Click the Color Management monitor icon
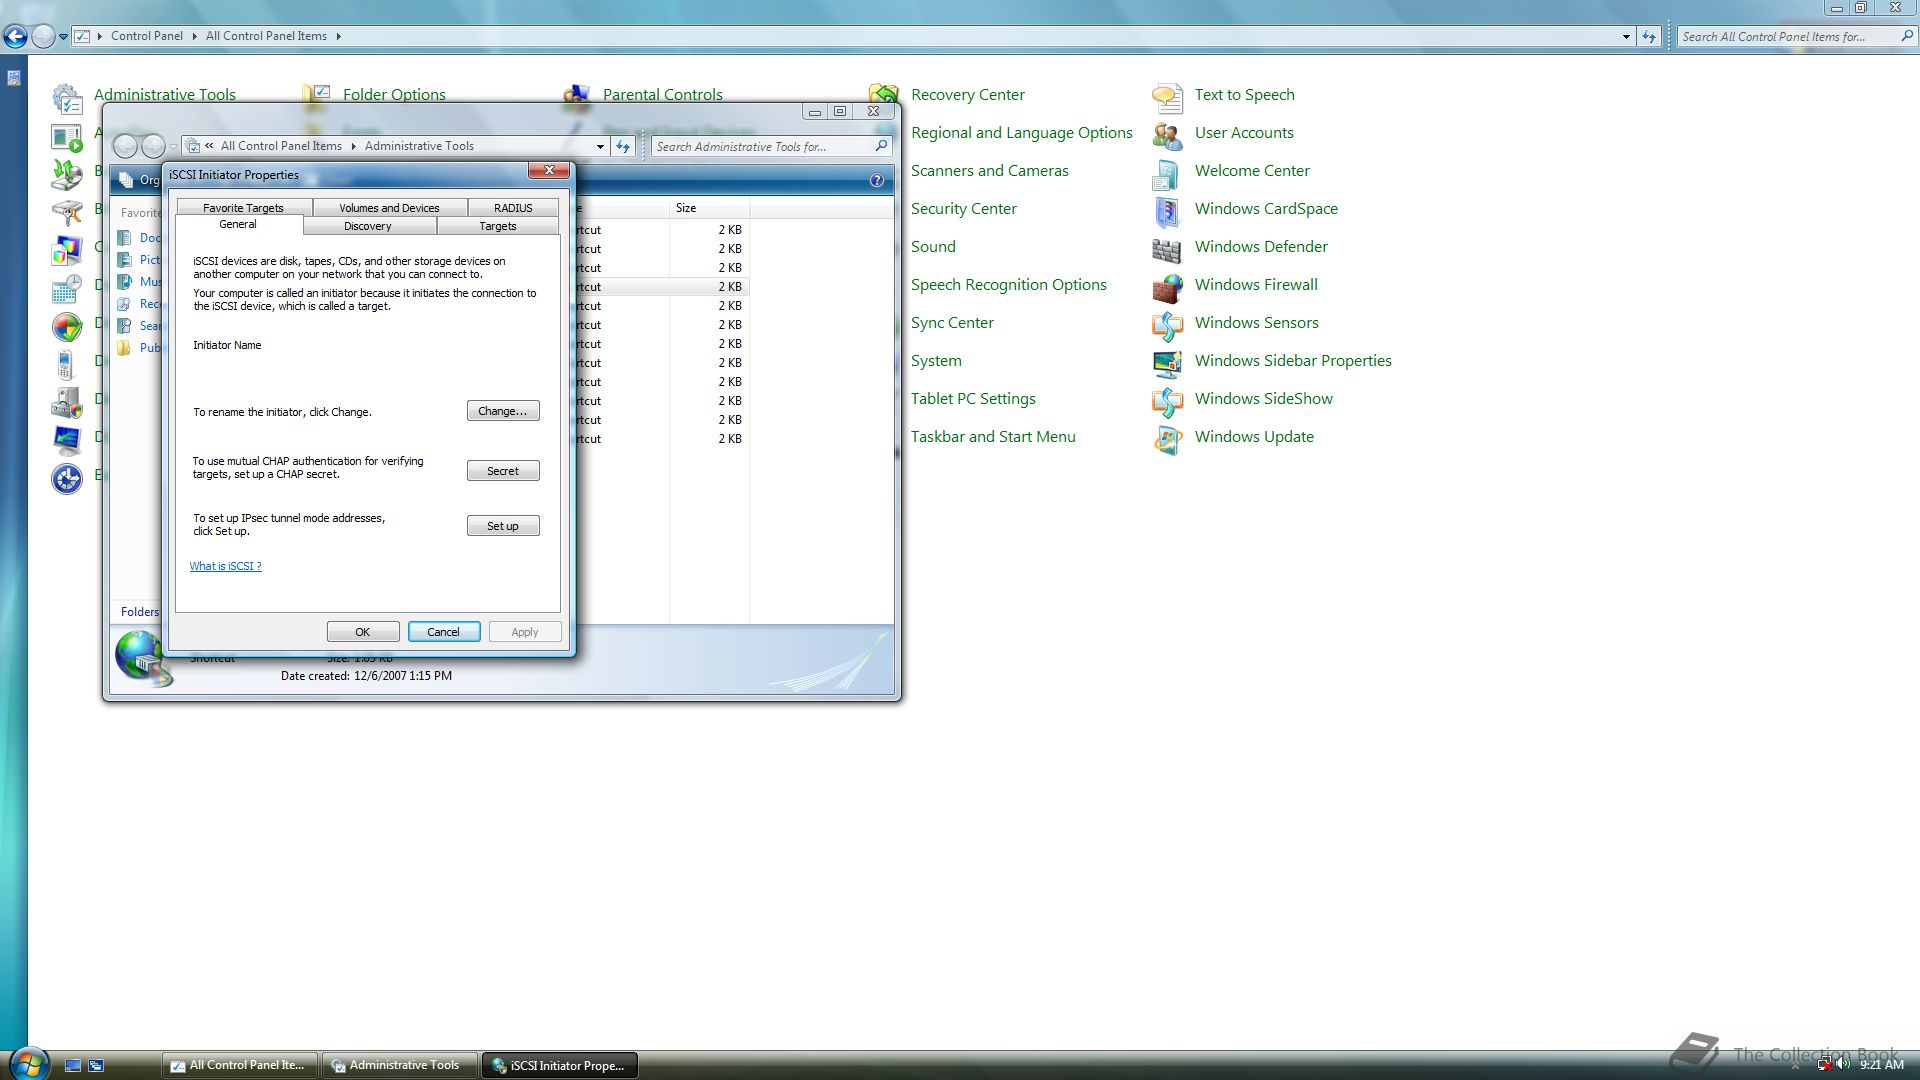Image resolution: width=1920 pixels, height=1080 pixels. pos(67,250)
